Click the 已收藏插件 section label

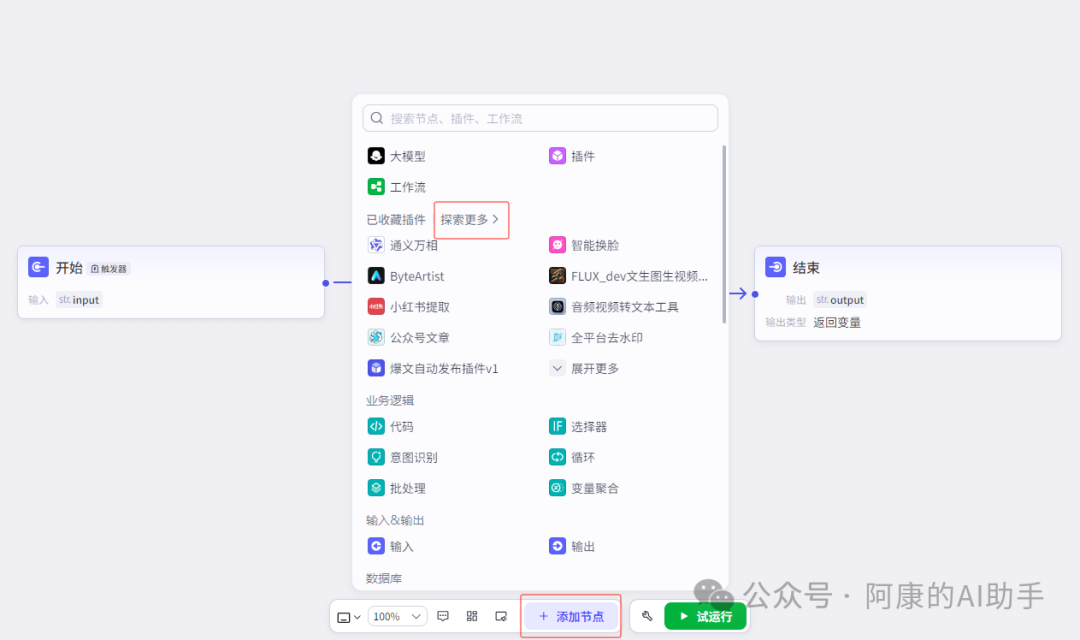pos(396,220)
